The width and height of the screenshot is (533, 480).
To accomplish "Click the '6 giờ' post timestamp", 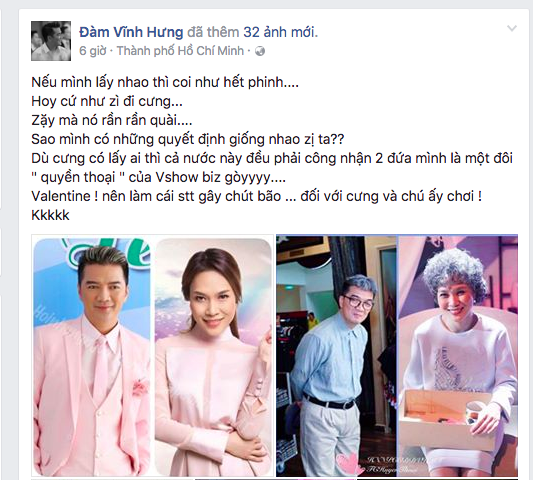I will pos(92,51).
